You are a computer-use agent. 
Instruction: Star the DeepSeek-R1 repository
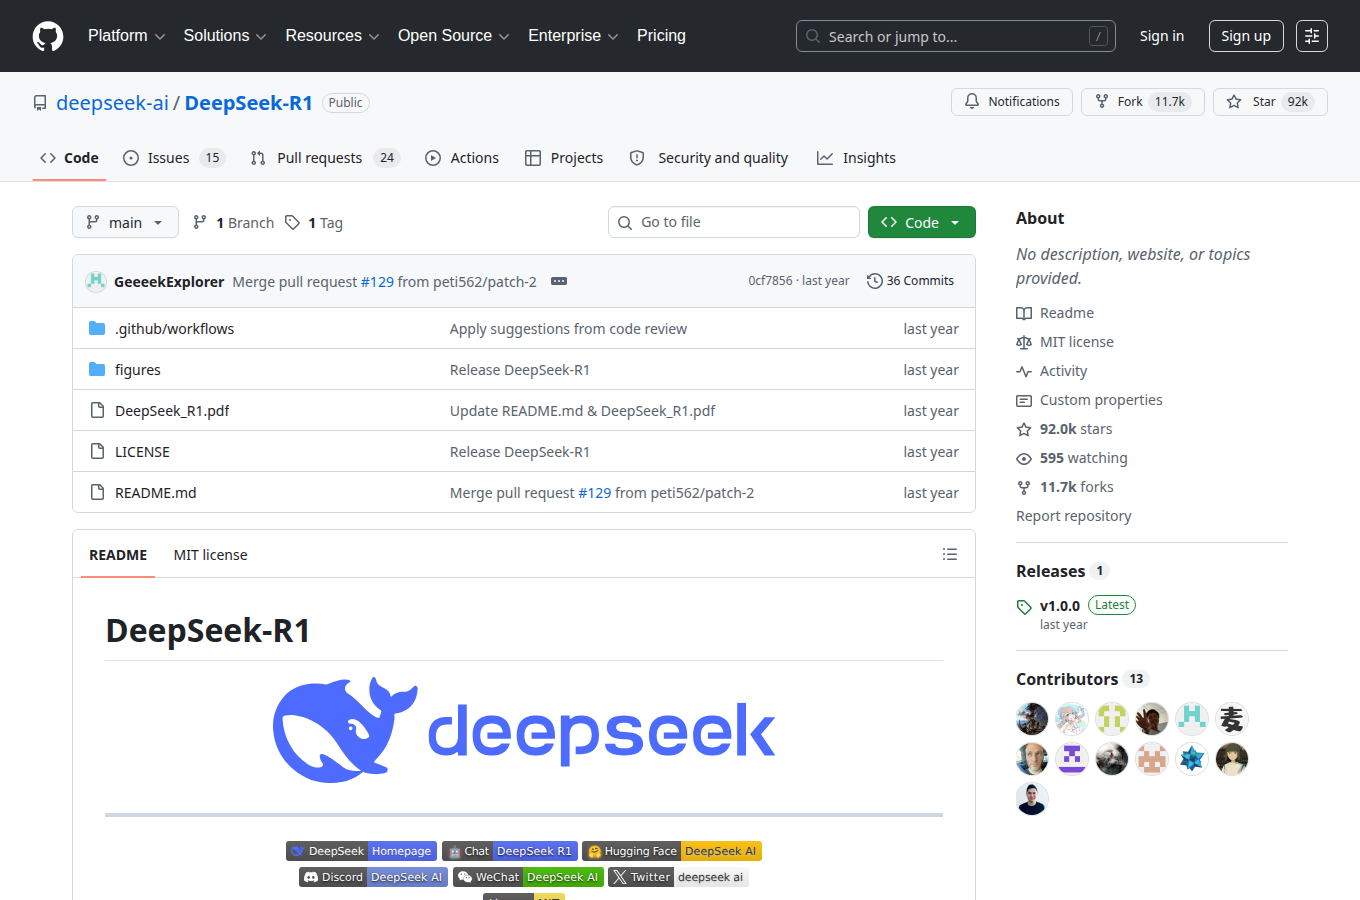[x=1270, y=102]
